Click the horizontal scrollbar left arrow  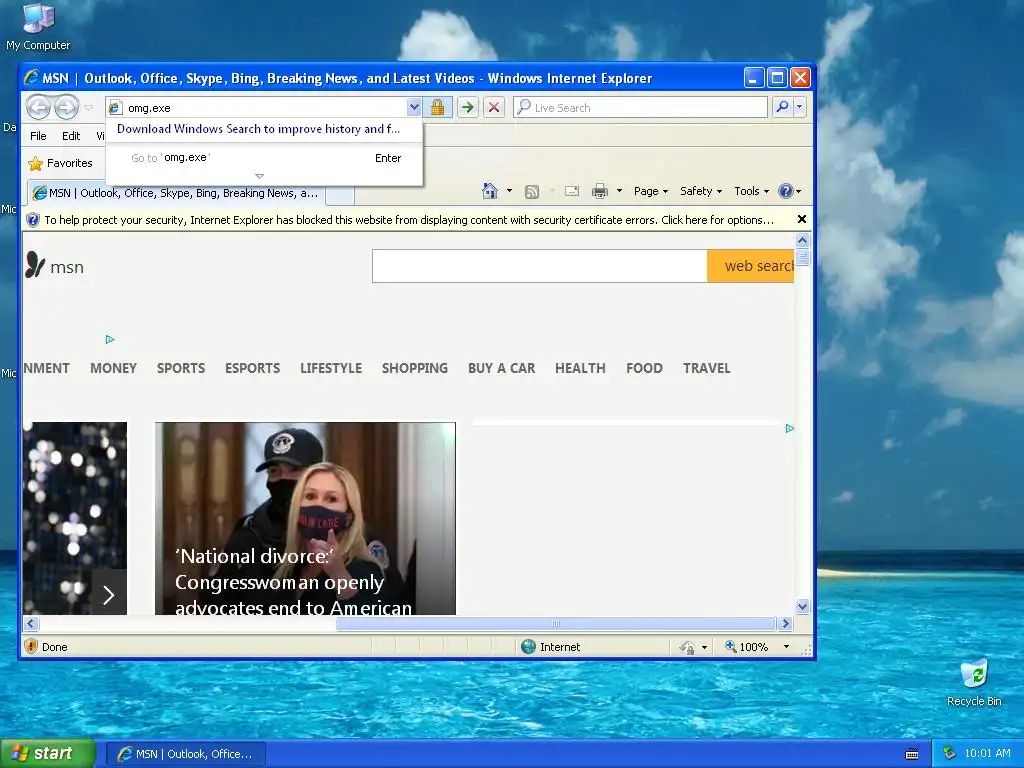pos(31,624)
